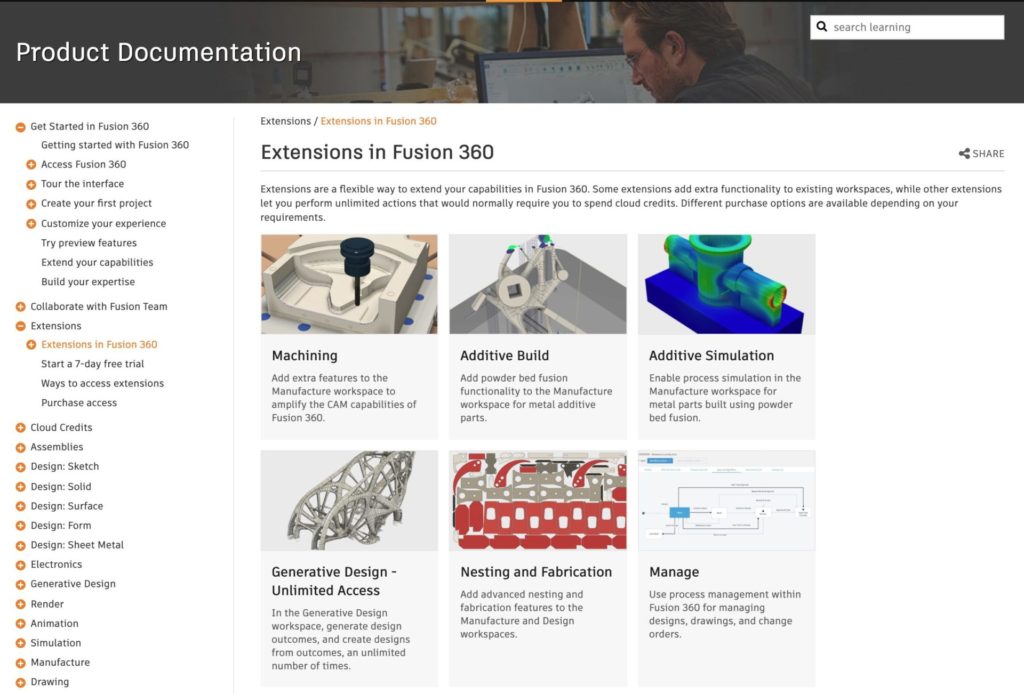The width and height of the screenshot is (1024, 694).
Task: Open the Extensions breadcrumb link
Action: (x=285, y=120)
